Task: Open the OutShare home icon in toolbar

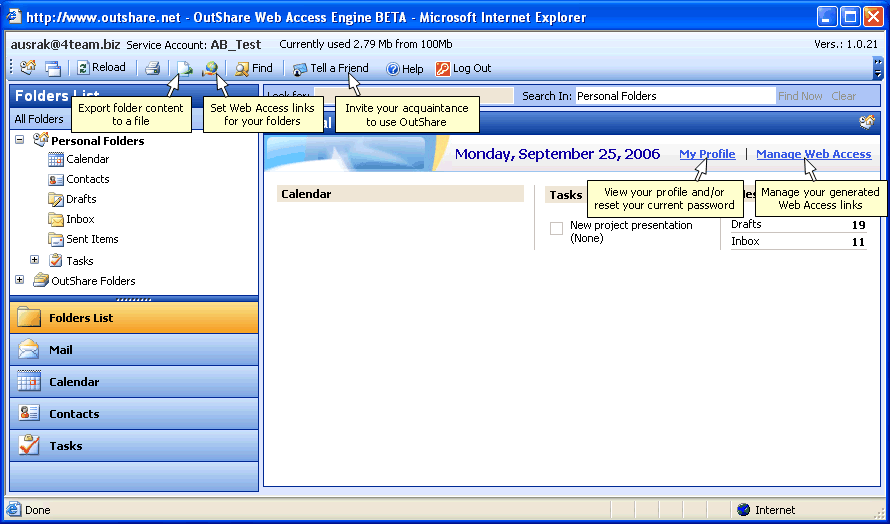Action: pyautogui.click(x=28, y=68)
